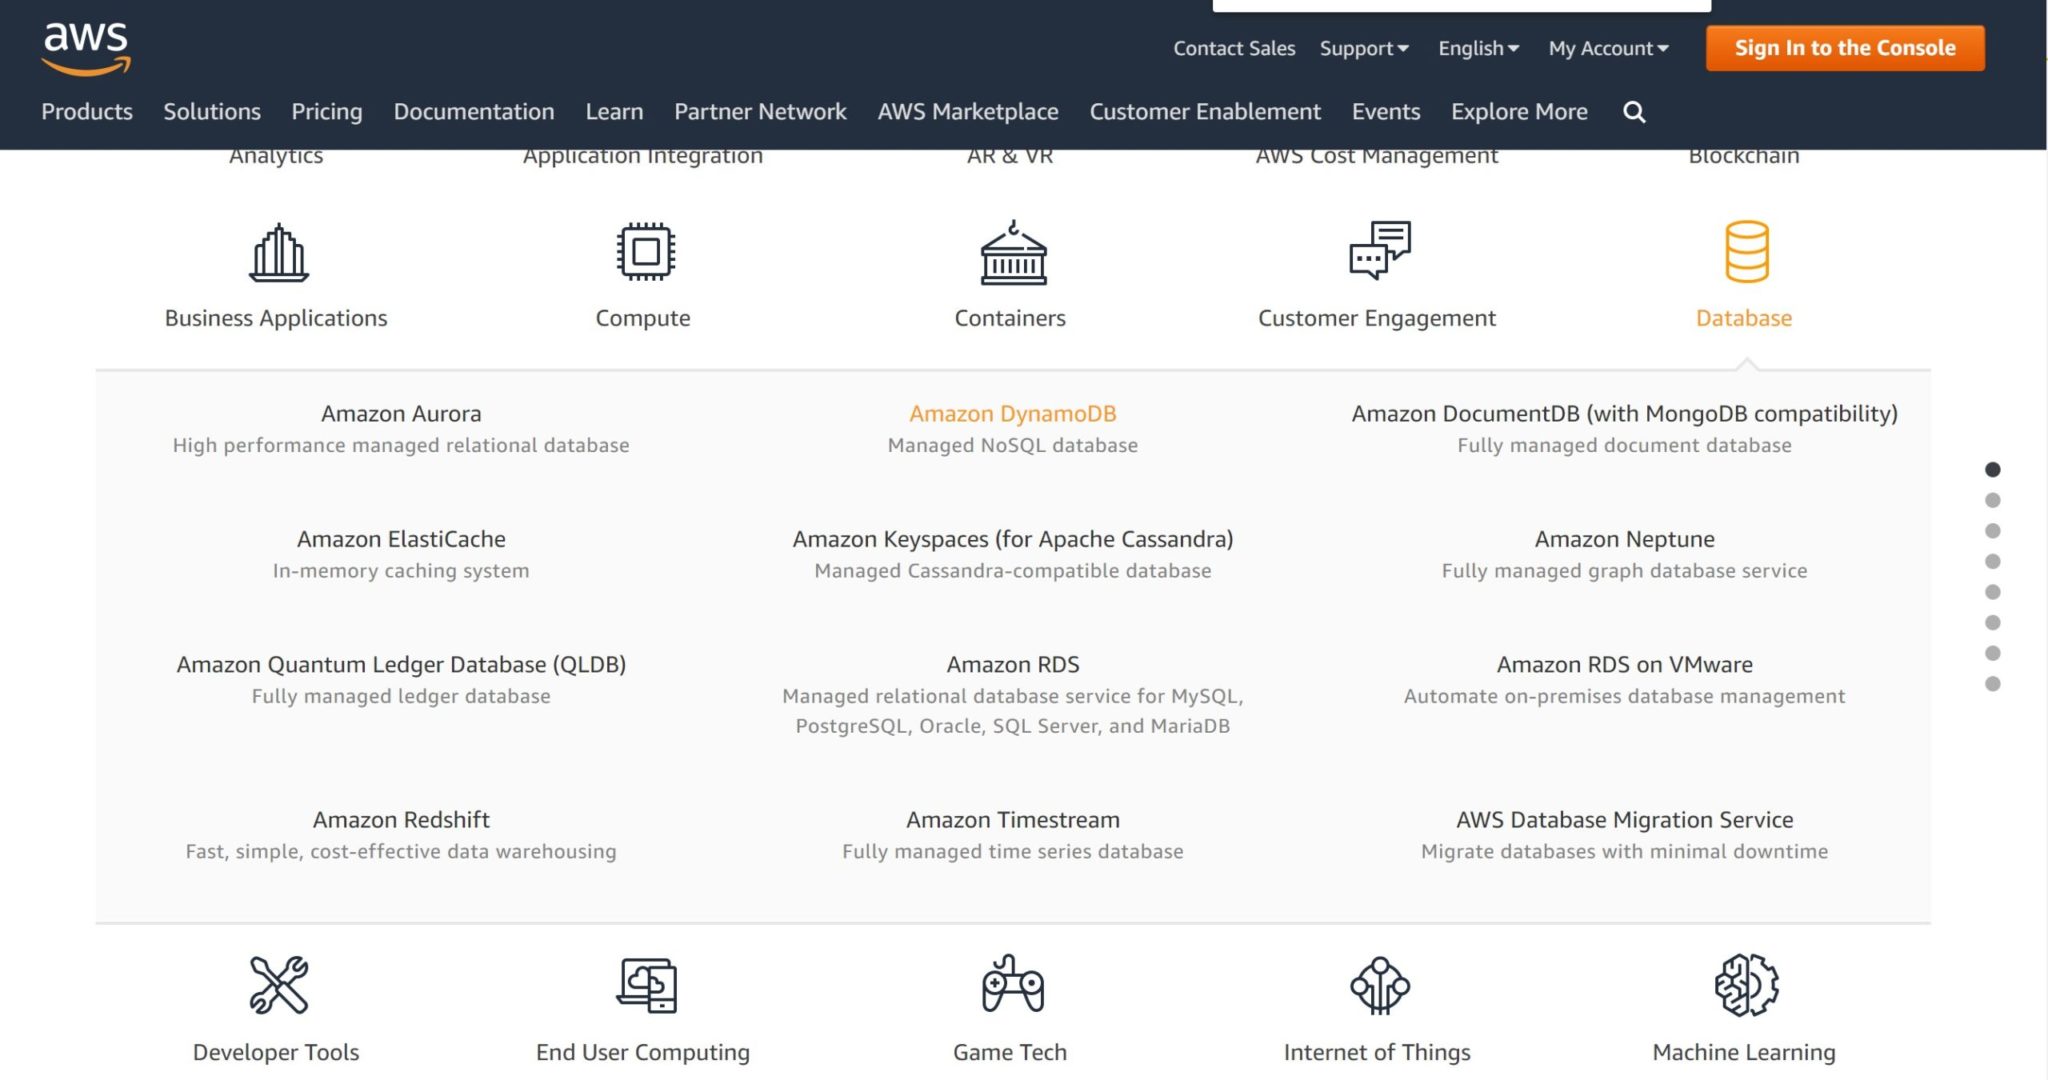This screenshot has height=1080, width=2048.
Task: Click the Contact Sales link
Action: tap(1234, 48)
